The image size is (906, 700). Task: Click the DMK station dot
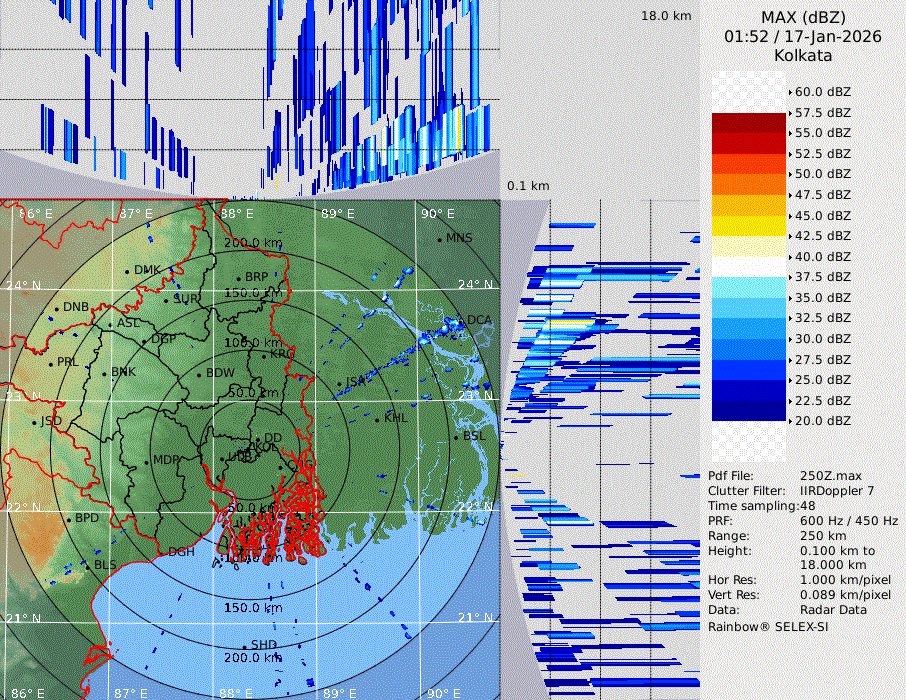[x=127, y=271]
